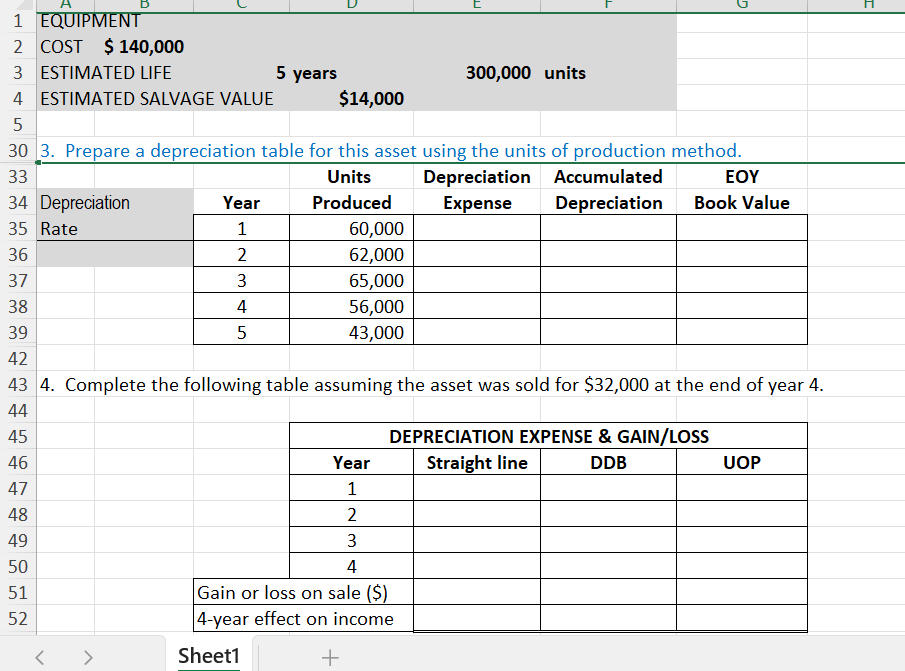Go to next sheet with right arrow

tap(88, 657)
